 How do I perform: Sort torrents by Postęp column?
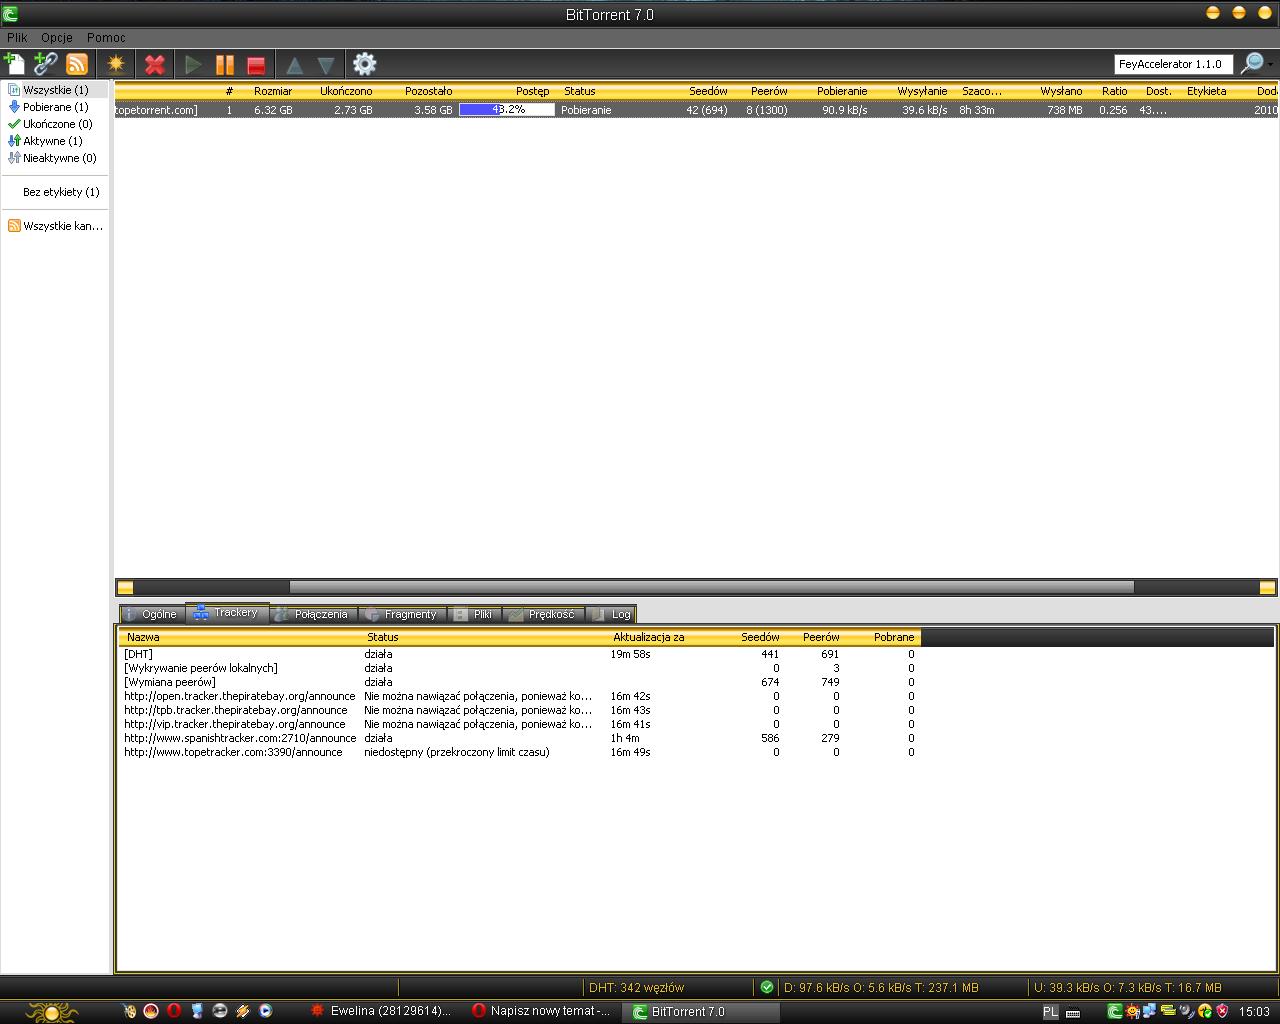(x=532, y=91)
